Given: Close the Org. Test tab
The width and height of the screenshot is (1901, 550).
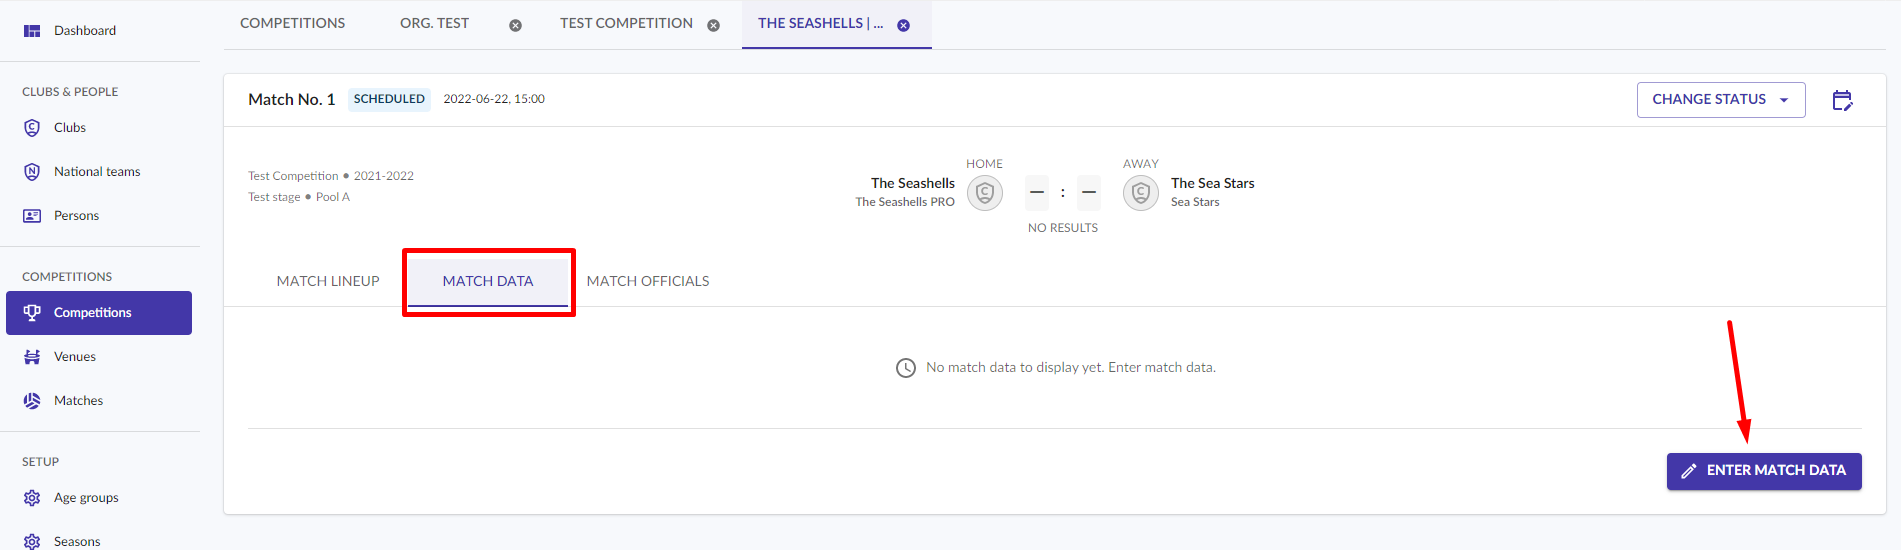Looking at the screenshot, I should tap(515, 26).
